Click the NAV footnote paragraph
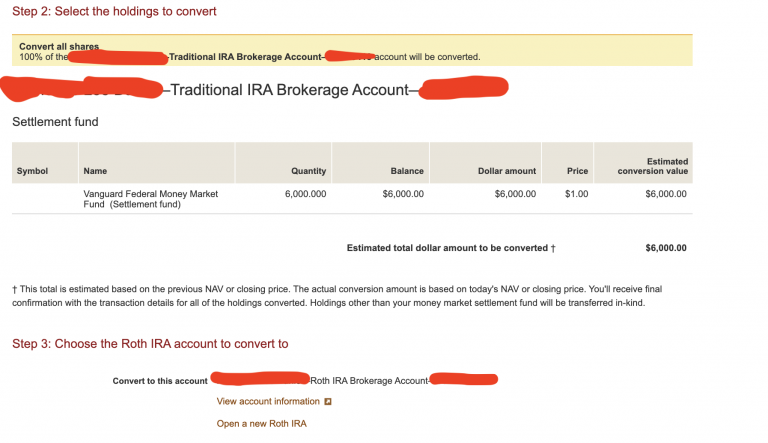Image resolution: width=768 pixels, height=443 pixels. point(337,296)
